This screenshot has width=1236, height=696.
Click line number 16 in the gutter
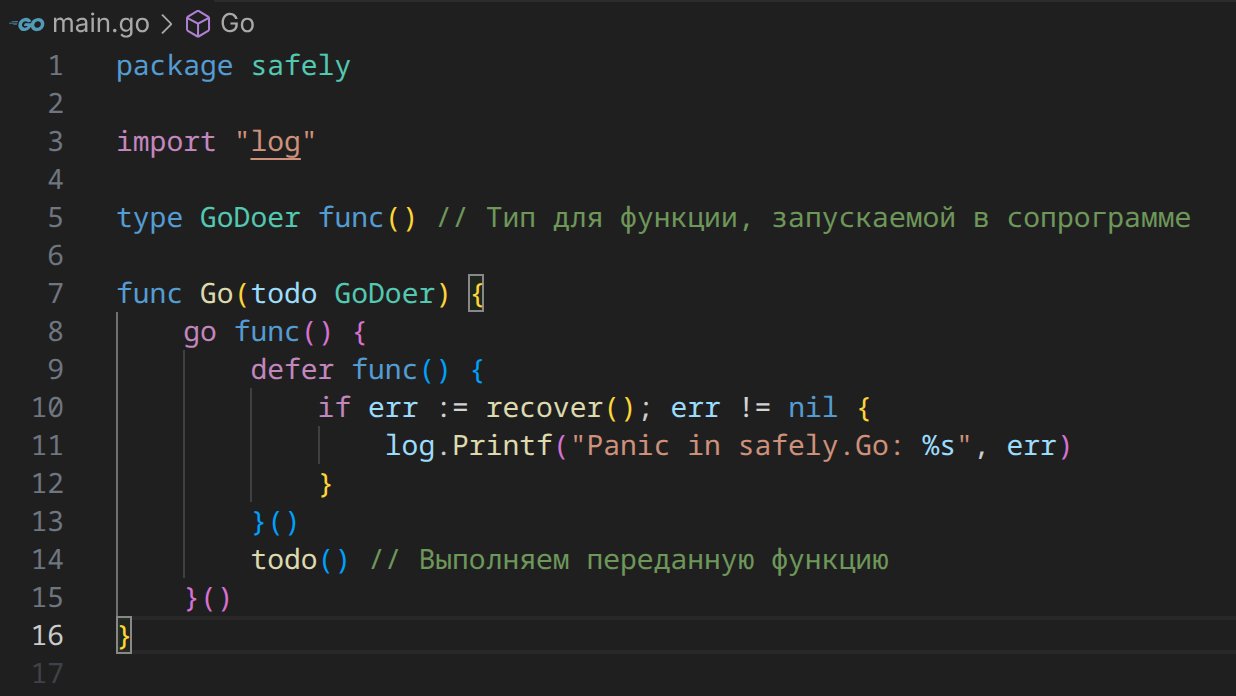click(46, 636)
